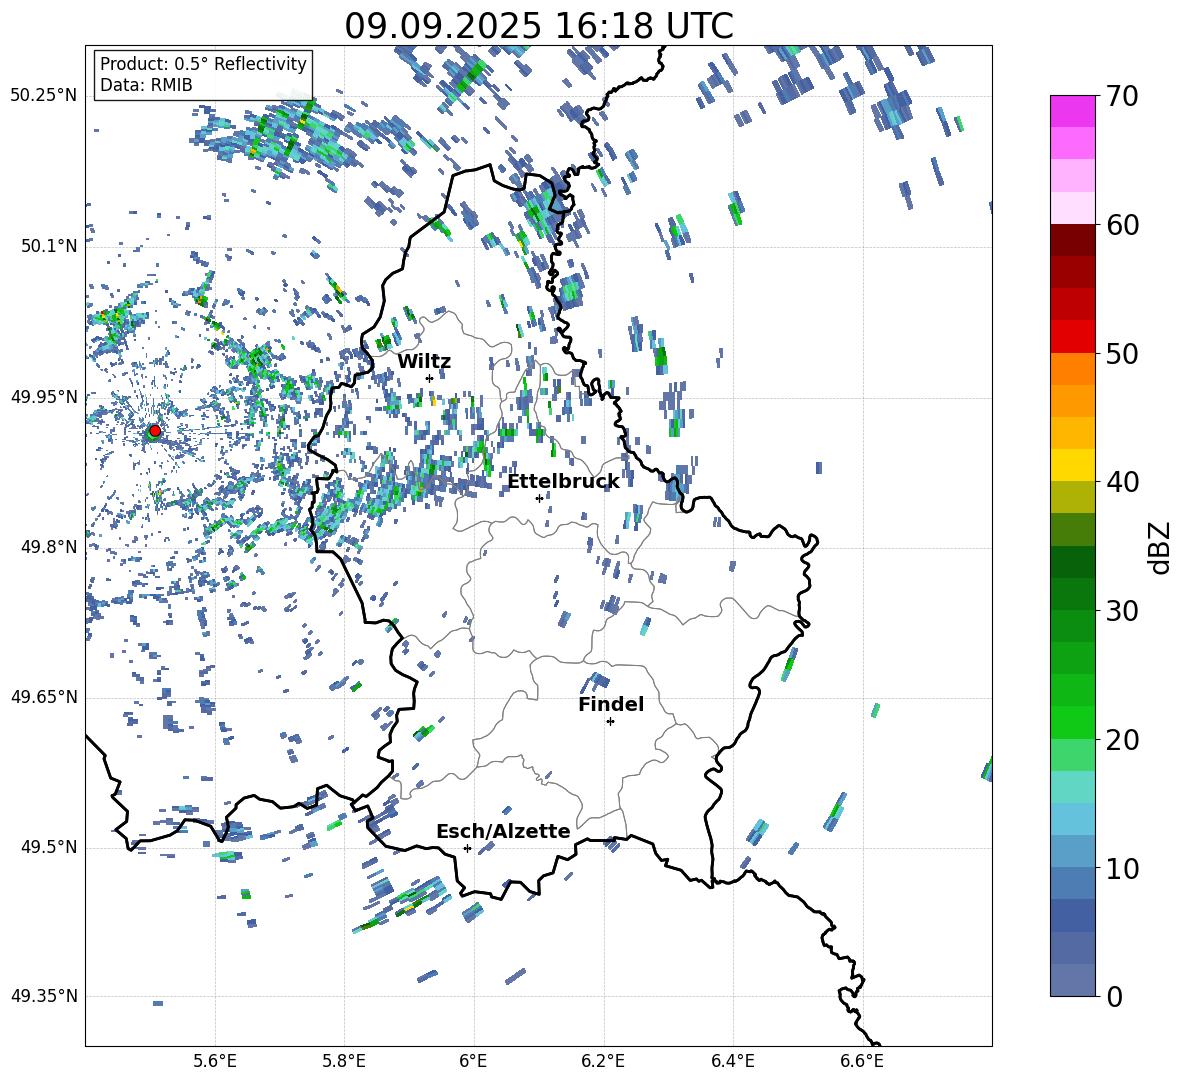
Task: Click the 5.6°E longitude label
Action: tap(215, 1061)
